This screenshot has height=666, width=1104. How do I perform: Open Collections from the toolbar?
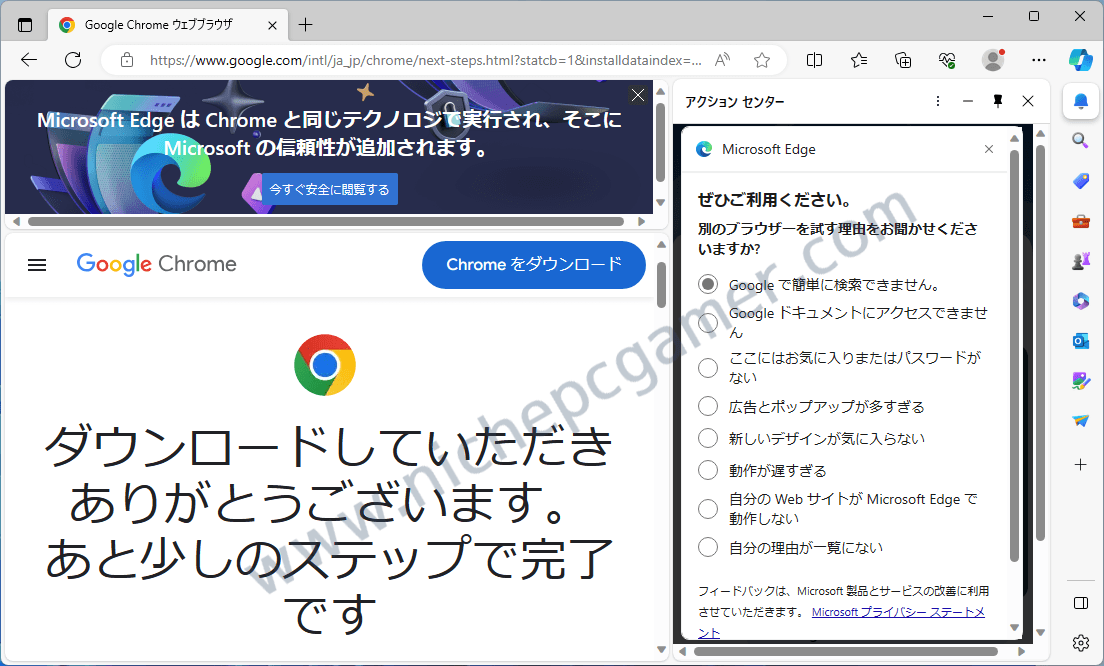[x=903, y=61]
